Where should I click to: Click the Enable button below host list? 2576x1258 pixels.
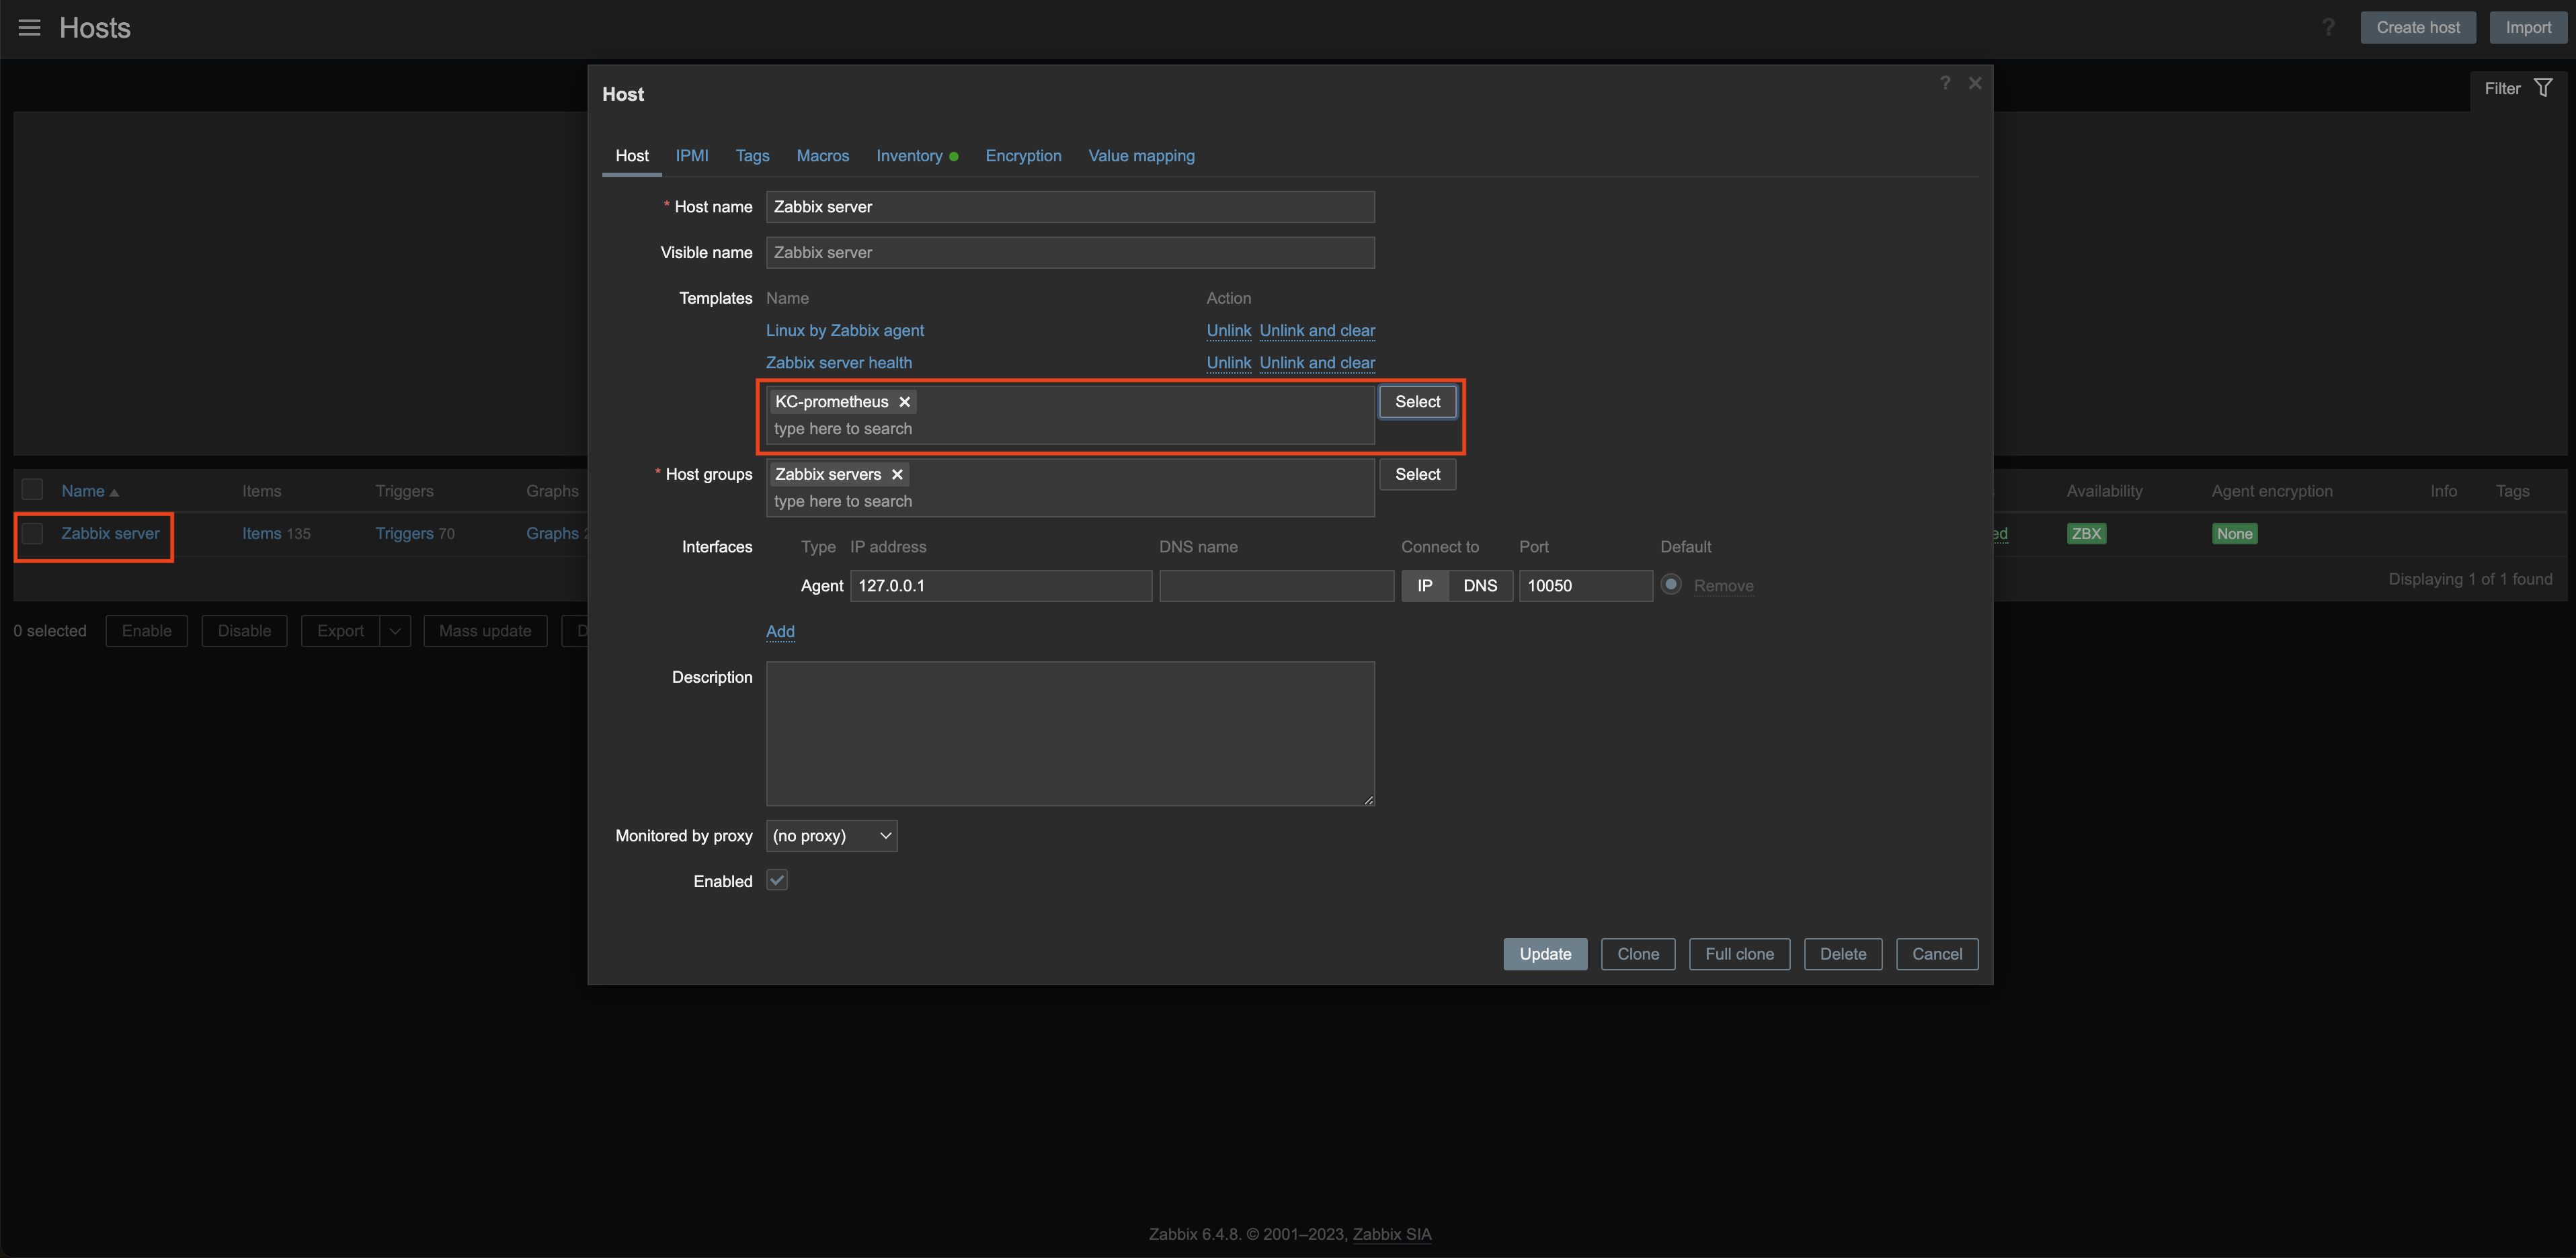pos(147,631)
